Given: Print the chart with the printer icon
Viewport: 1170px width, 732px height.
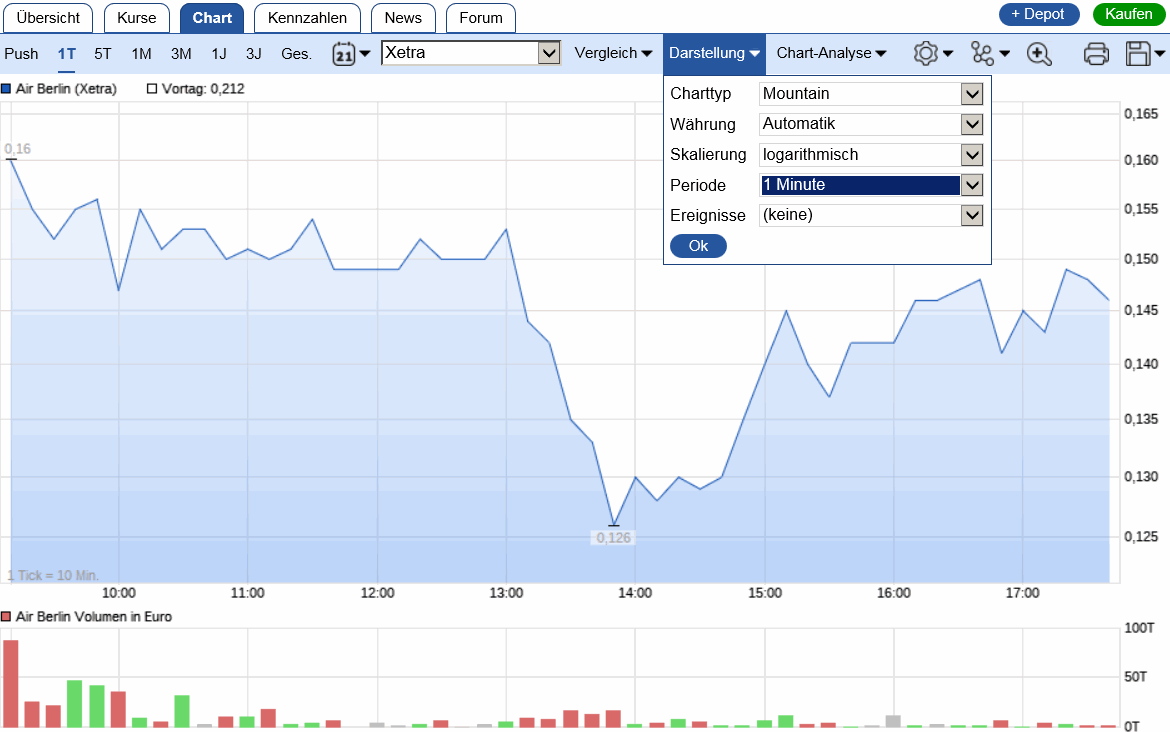Looking at the screenshot, I should [1097, 54].
